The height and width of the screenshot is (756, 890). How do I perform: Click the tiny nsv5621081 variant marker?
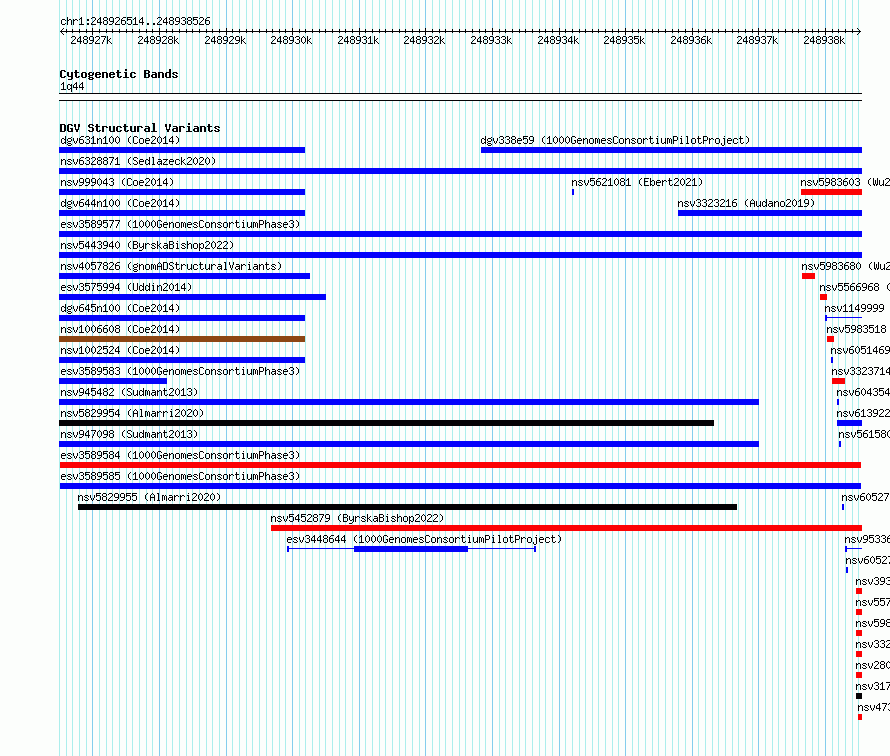(x=573, y=192)
